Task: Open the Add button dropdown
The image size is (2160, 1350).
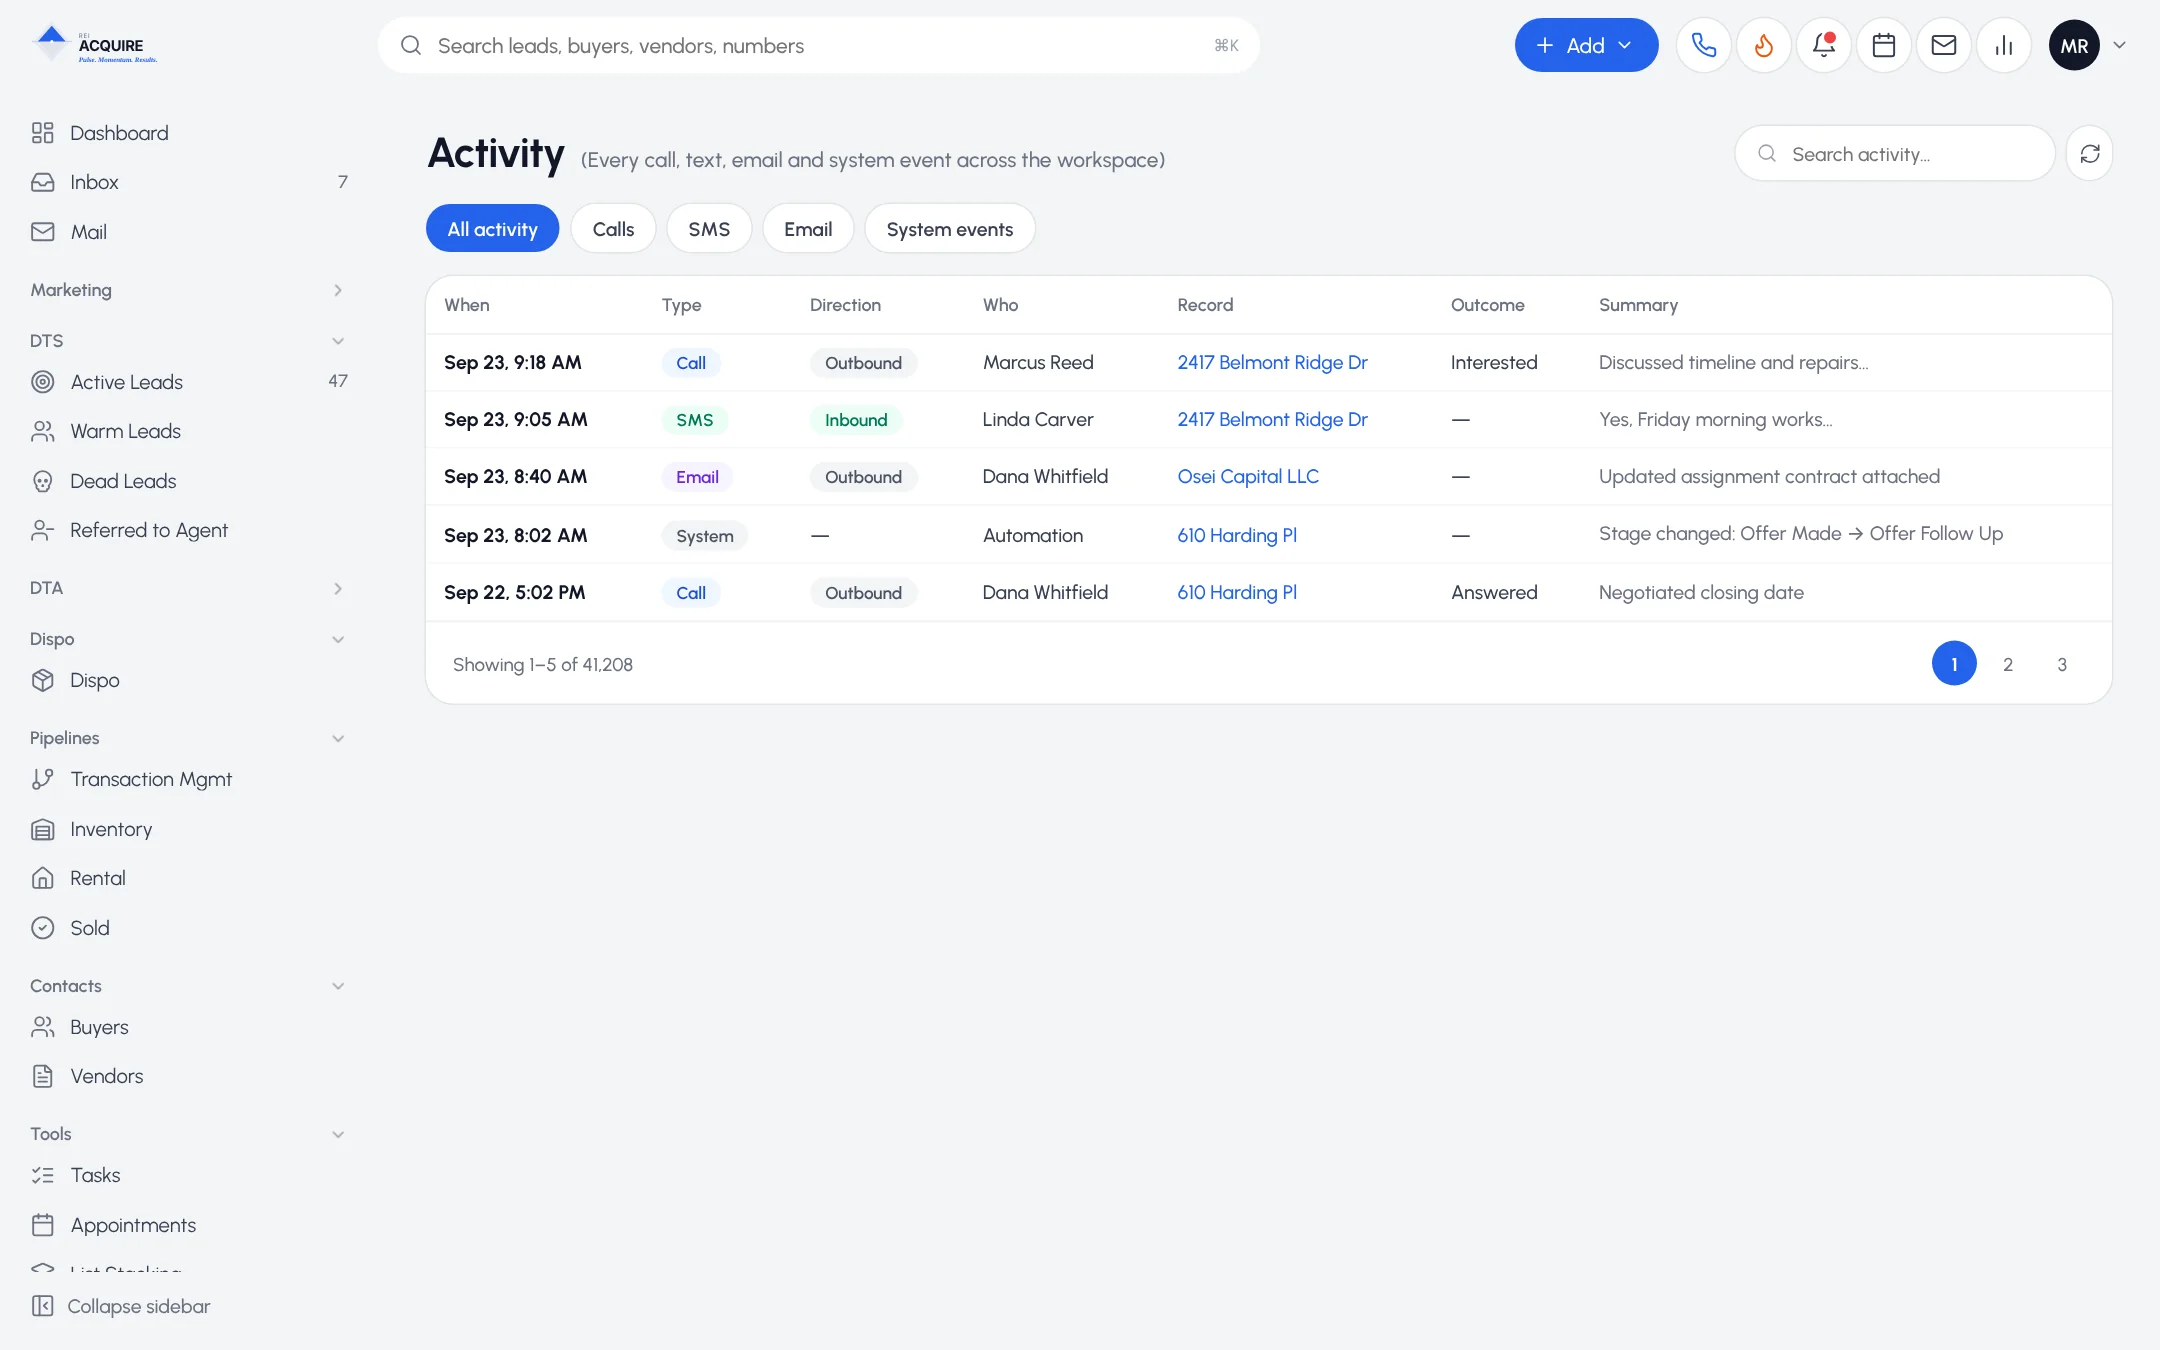Action: coord(1586,45)
